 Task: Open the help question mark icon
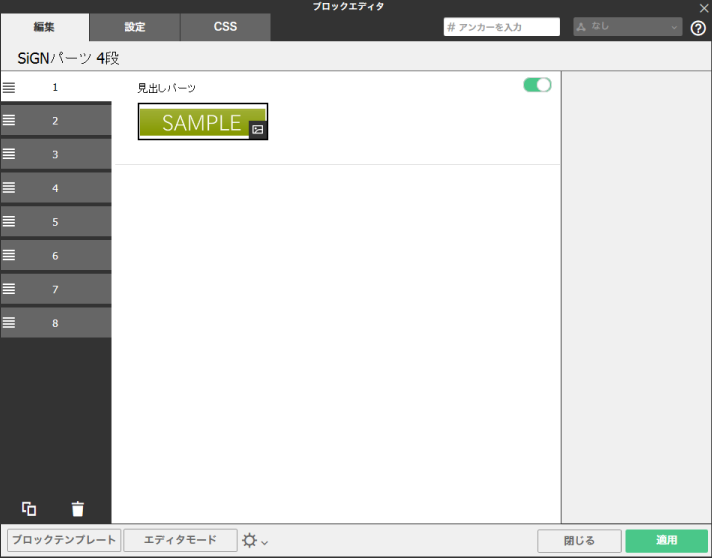(698, 28)
